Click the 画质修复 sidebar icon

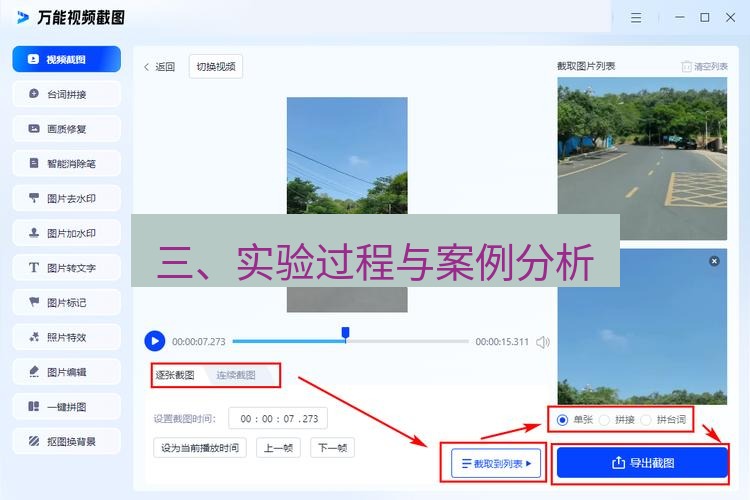(x=33, y=129)
